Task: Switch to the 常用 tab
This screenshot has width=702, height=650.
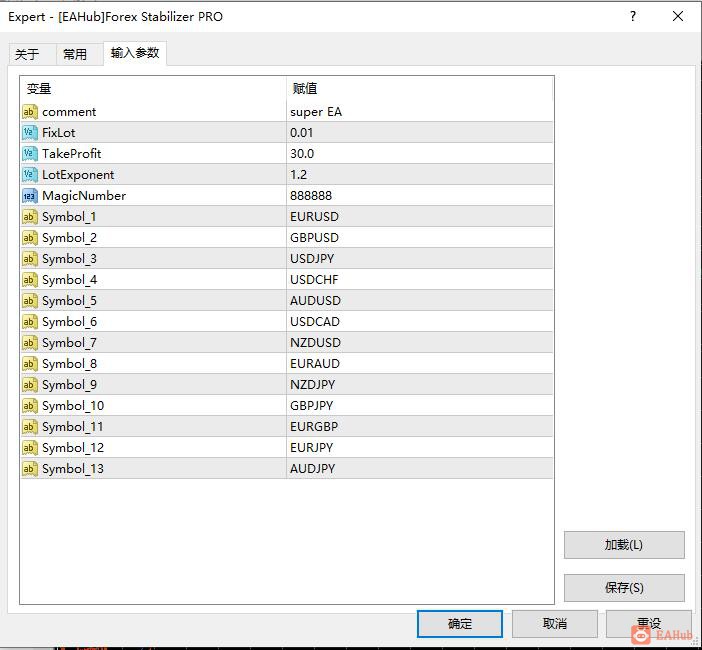Action: pos(79,54)
